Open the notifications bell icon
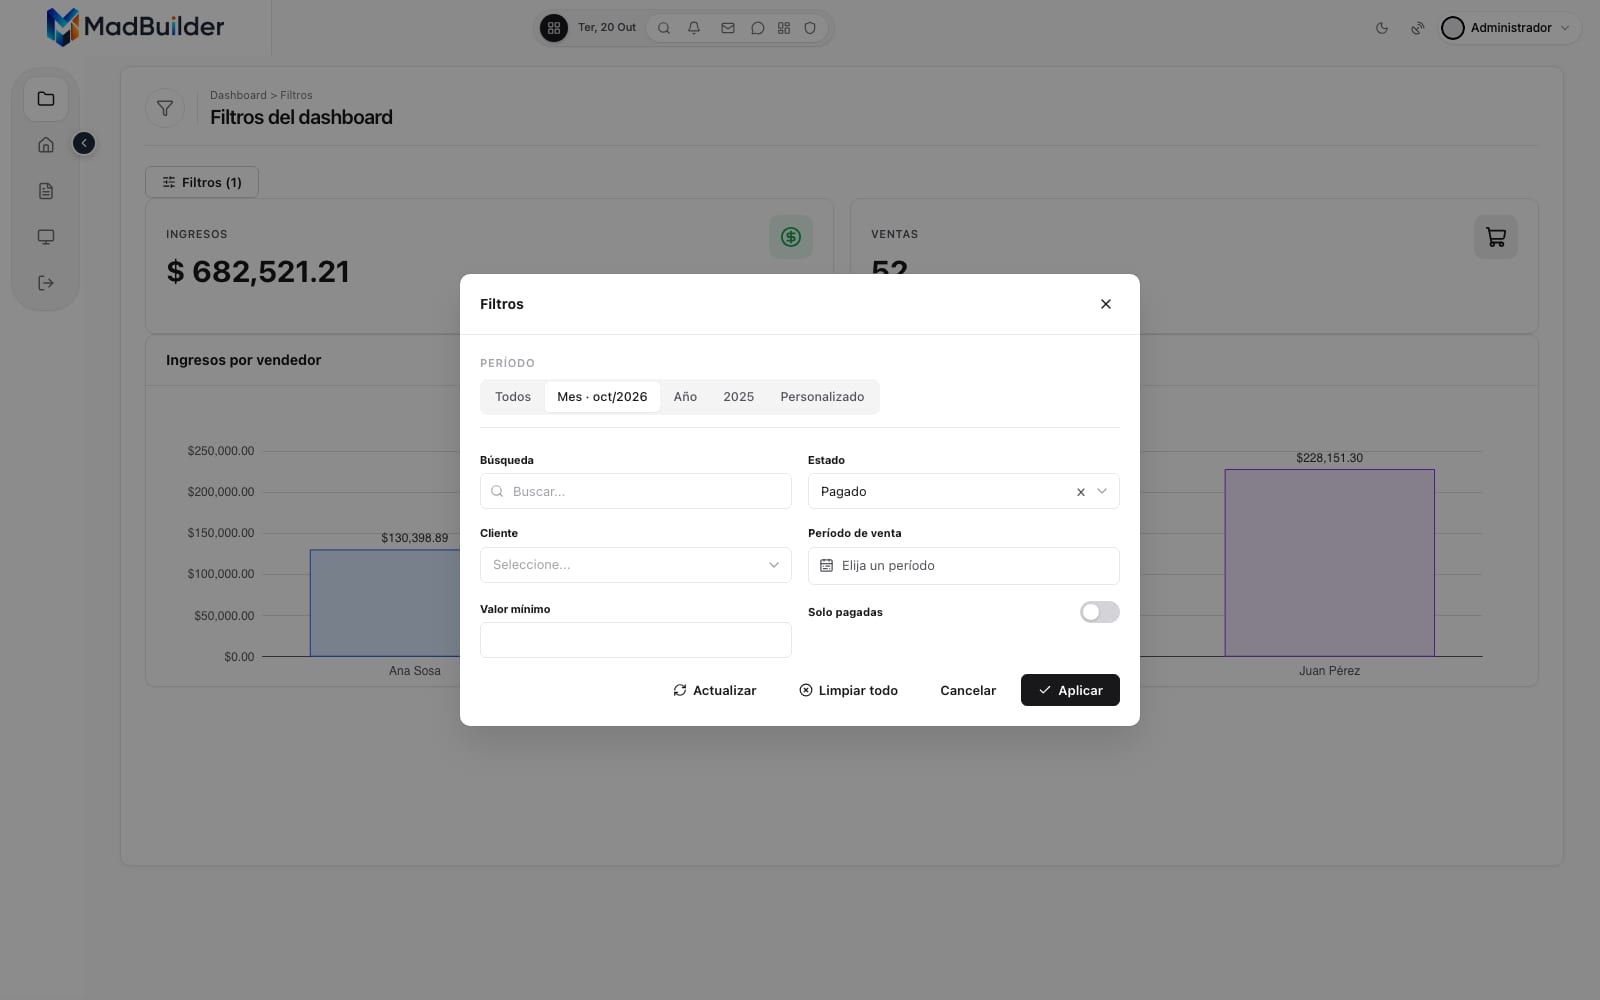Viewport: 1600px width, 1000px height. click(x=694, y=28)
